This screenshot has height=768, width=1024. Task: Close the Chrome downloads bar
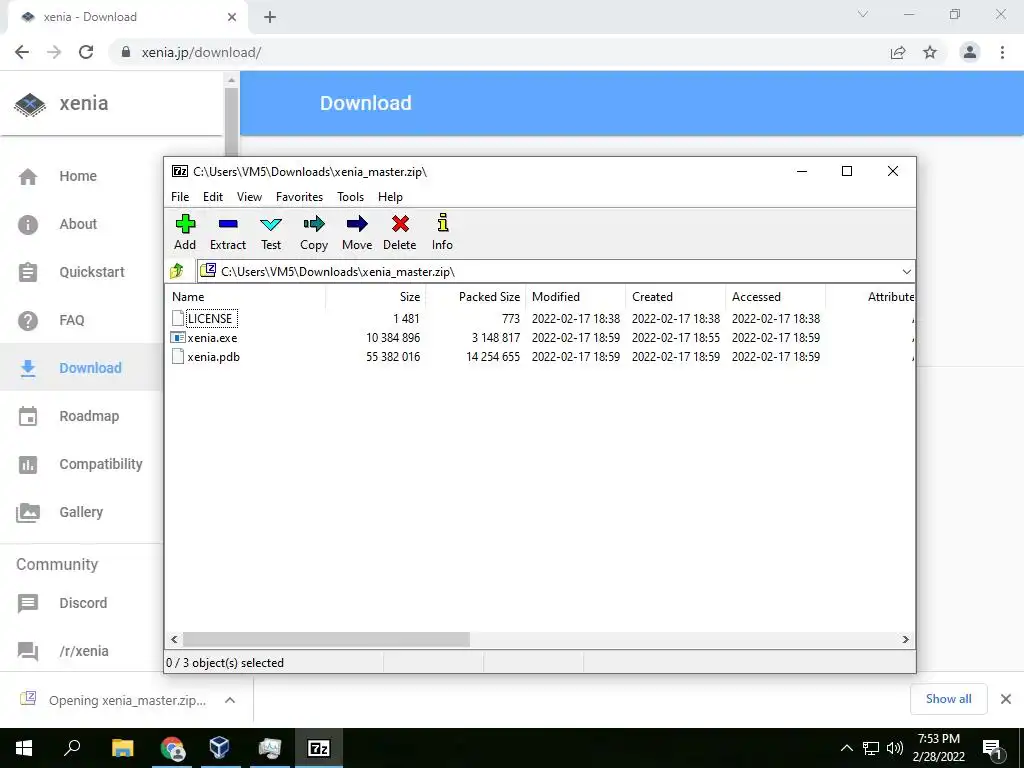[x=1006, y=699]
